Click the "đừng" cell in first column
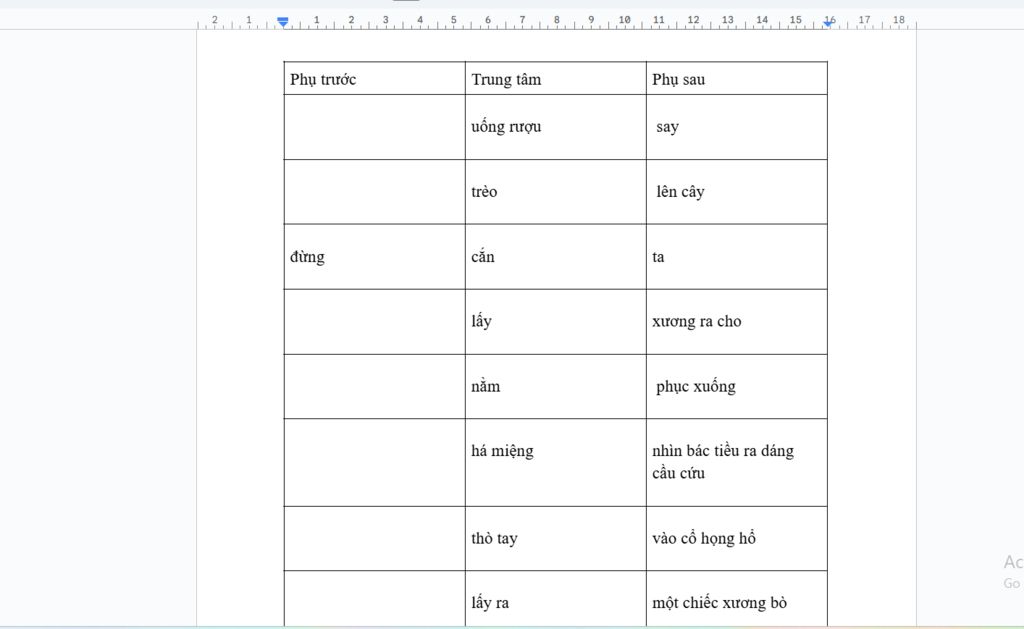1024x629 pixels. [x=308, y=257]
